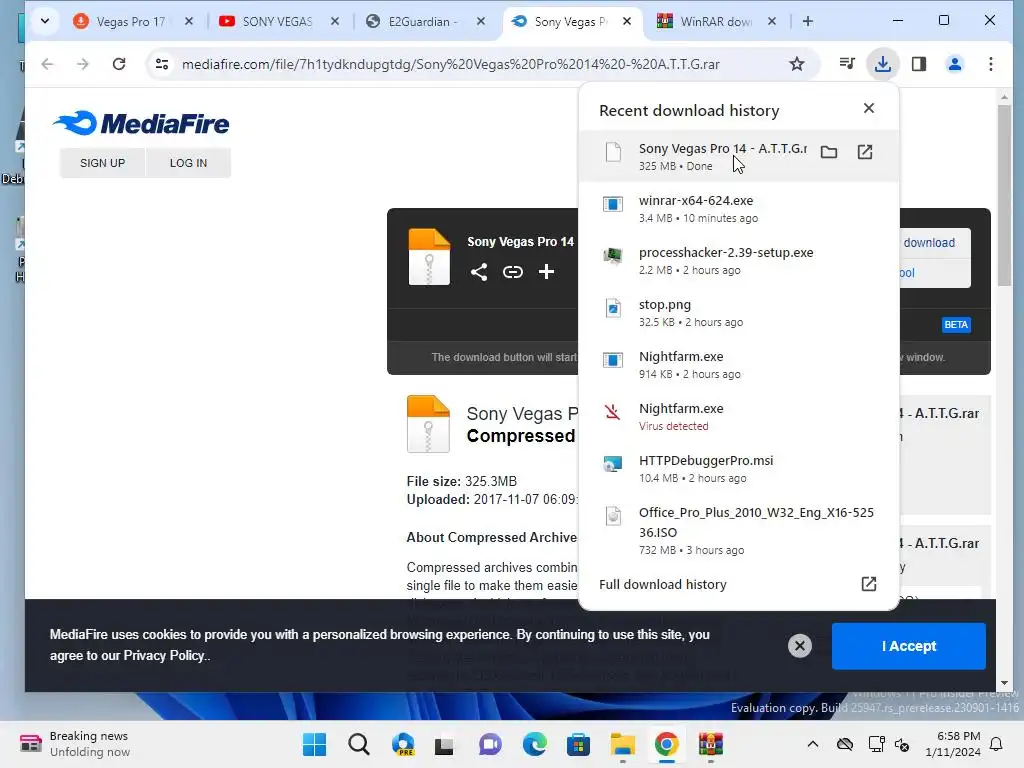Copy link using the chain icon
The width and height of the screenshot is (1024, 768).
(x=513, y=272)
